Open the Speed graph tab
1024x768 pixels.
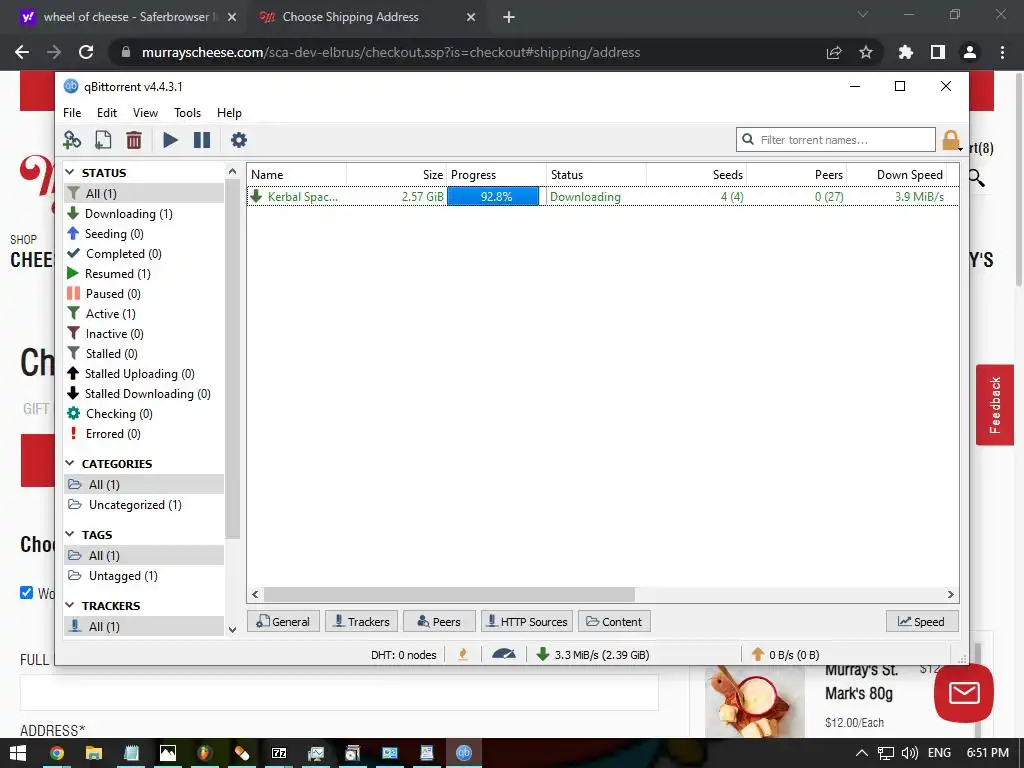[x=922, y=621]
